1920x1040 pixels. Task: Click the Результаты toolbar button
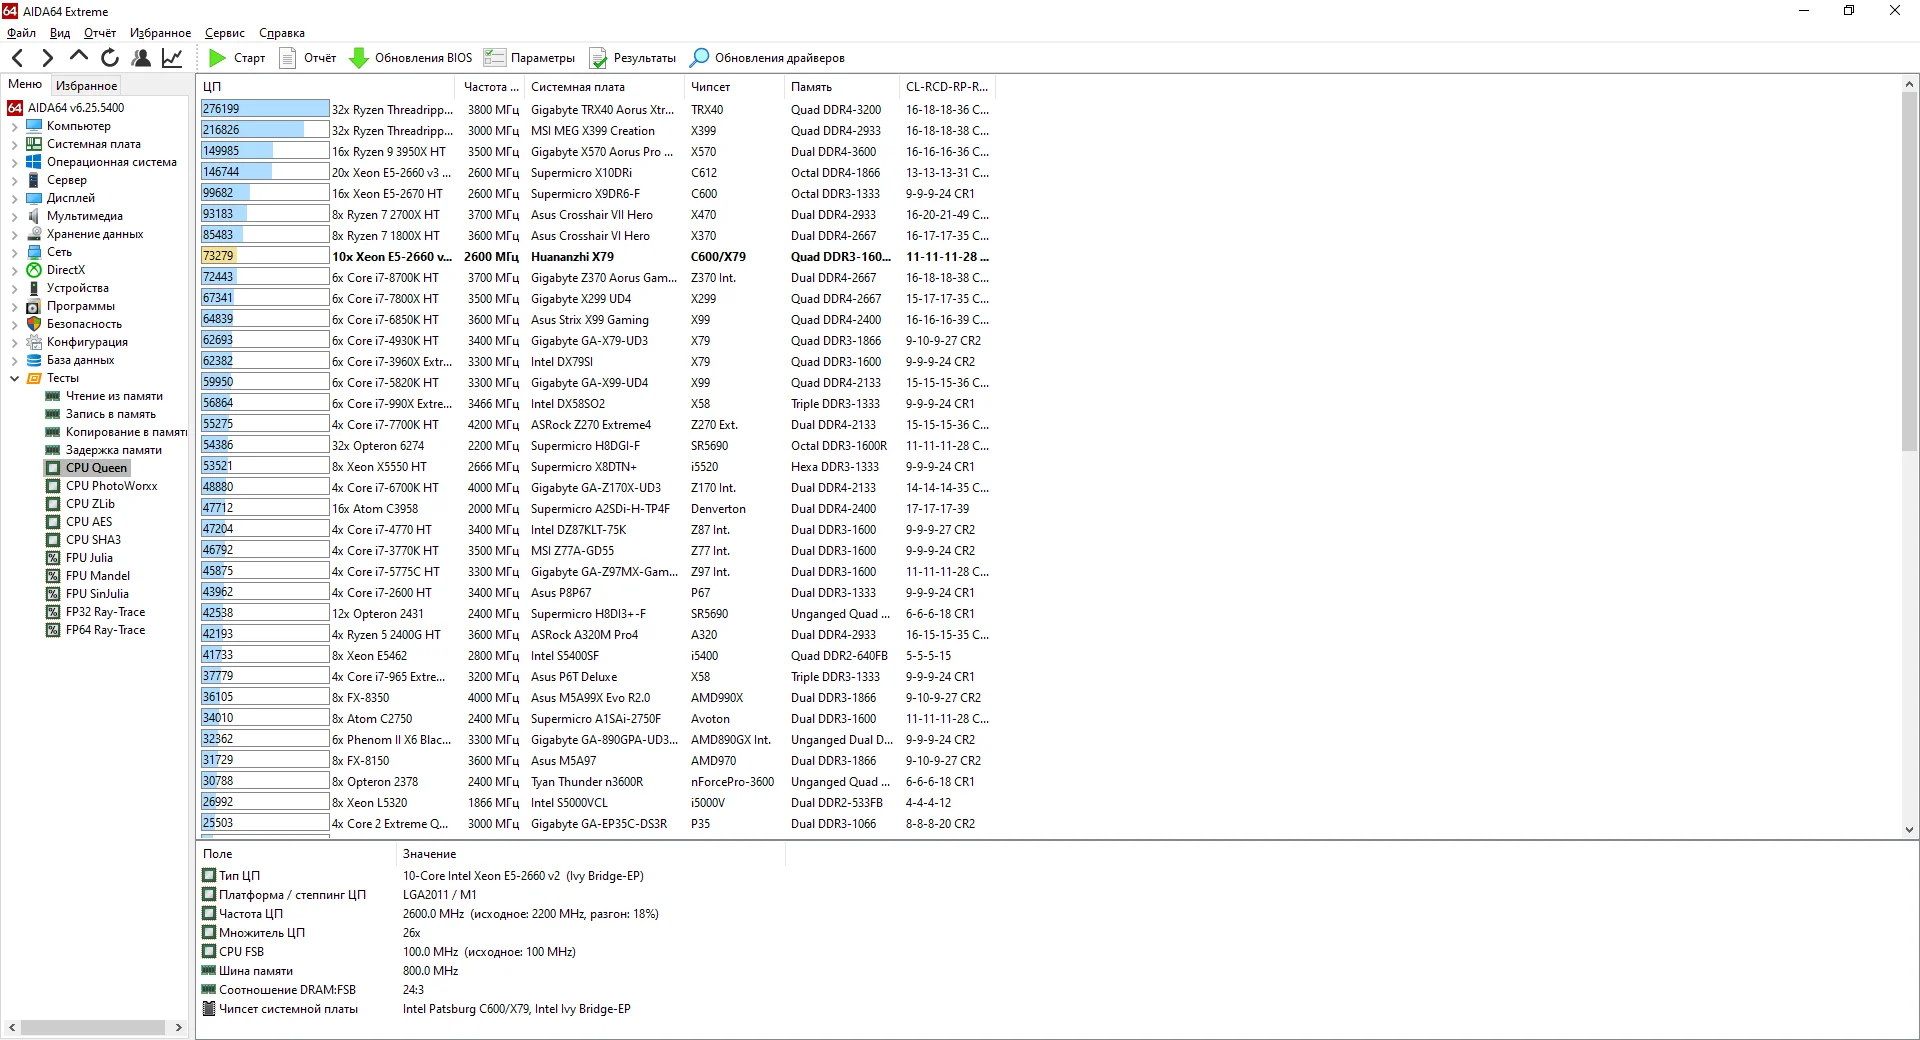coord(633,58)
